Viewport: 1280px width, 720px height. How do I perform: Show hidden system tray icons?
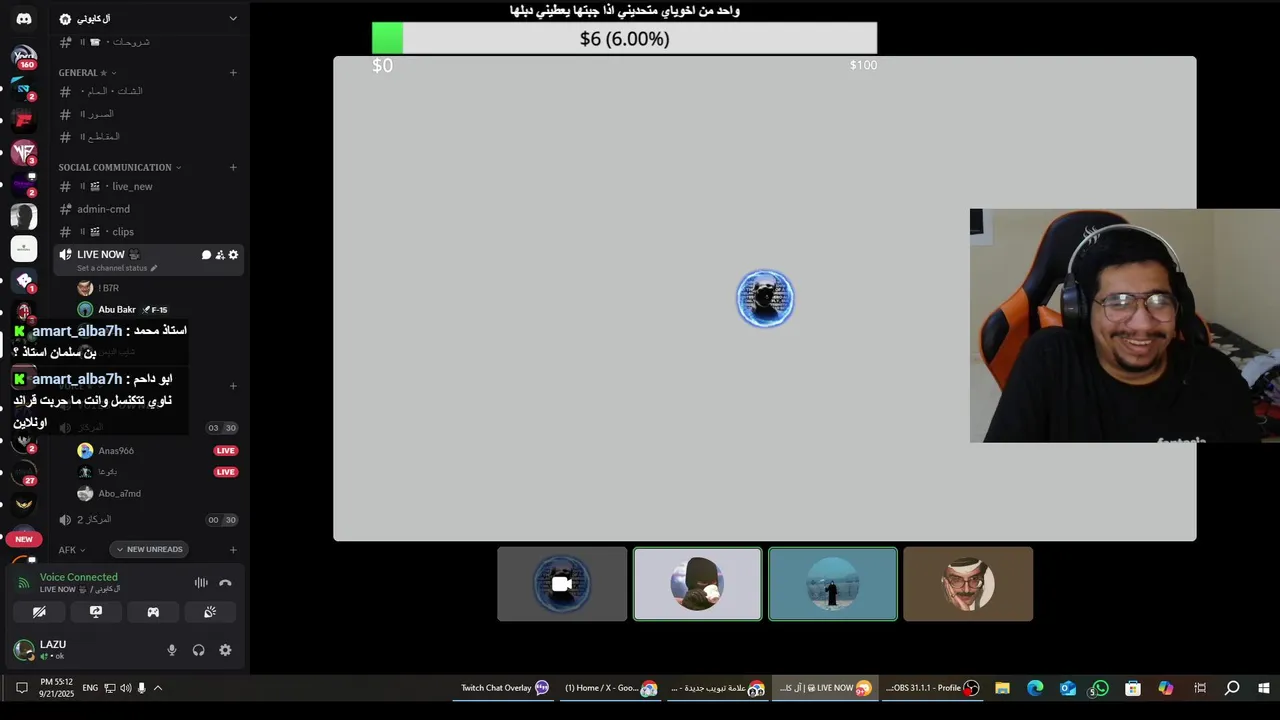[157, 688]
